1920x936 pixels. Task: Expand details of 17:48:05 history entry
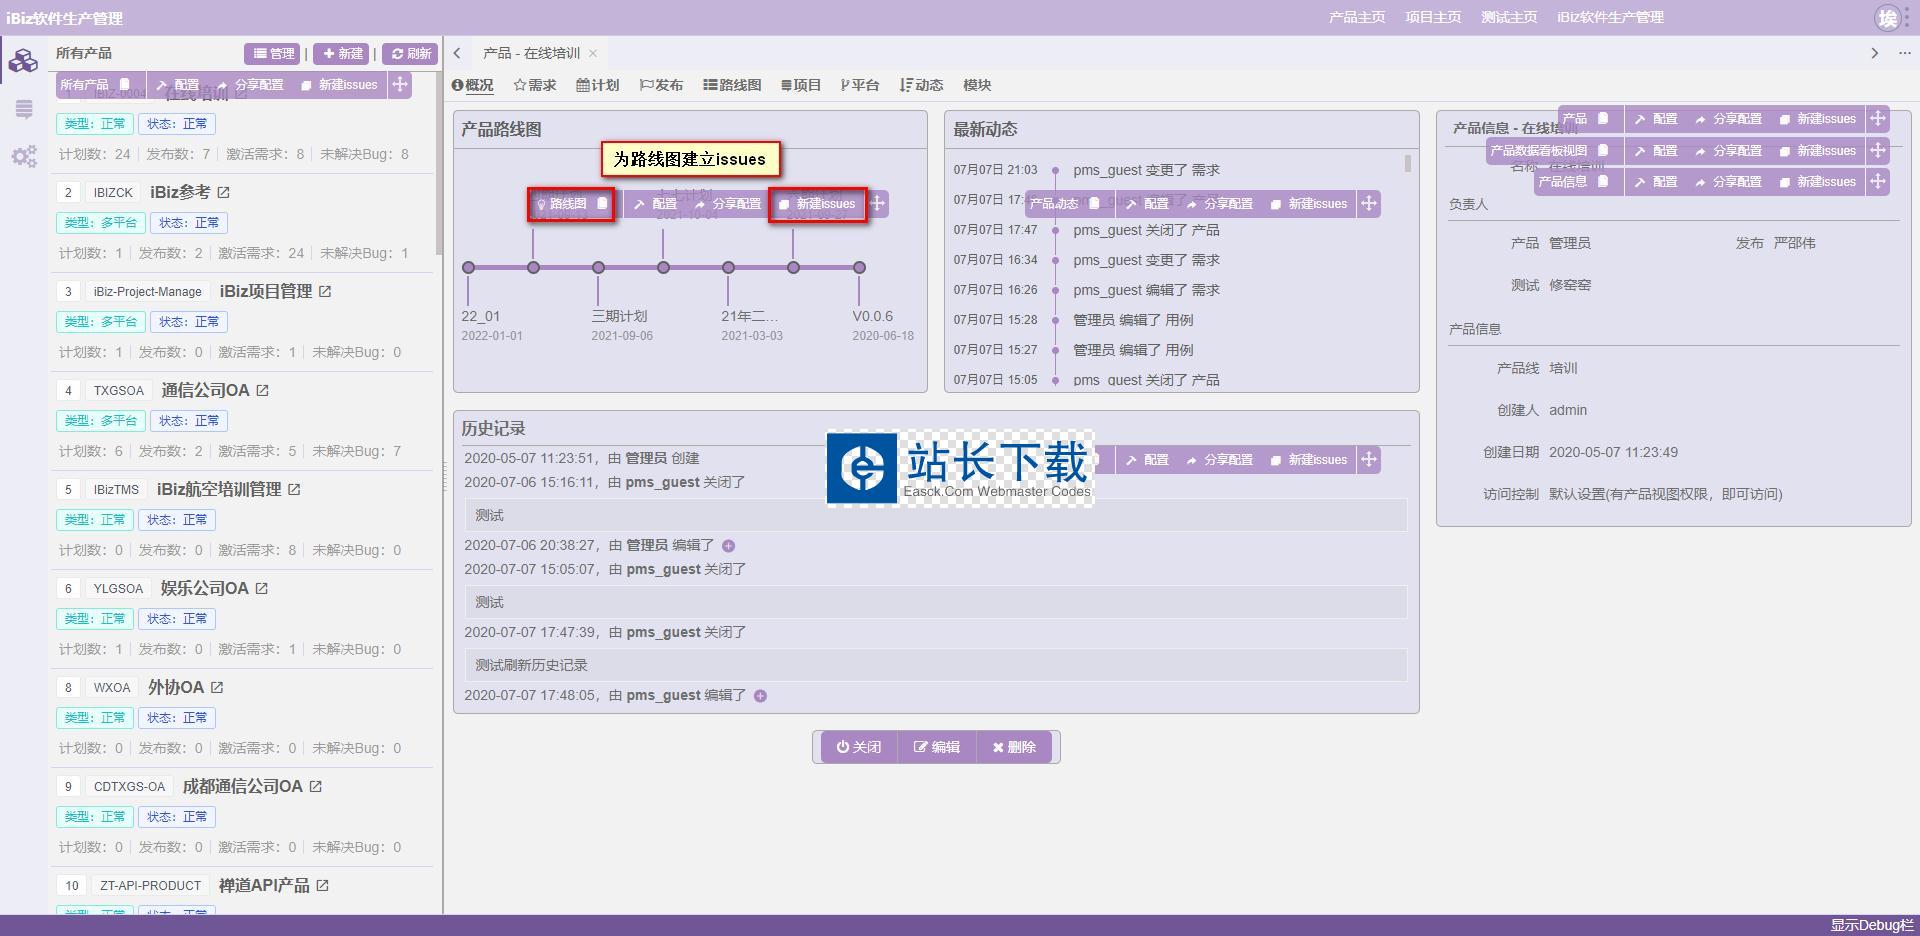tap(760, 696)
